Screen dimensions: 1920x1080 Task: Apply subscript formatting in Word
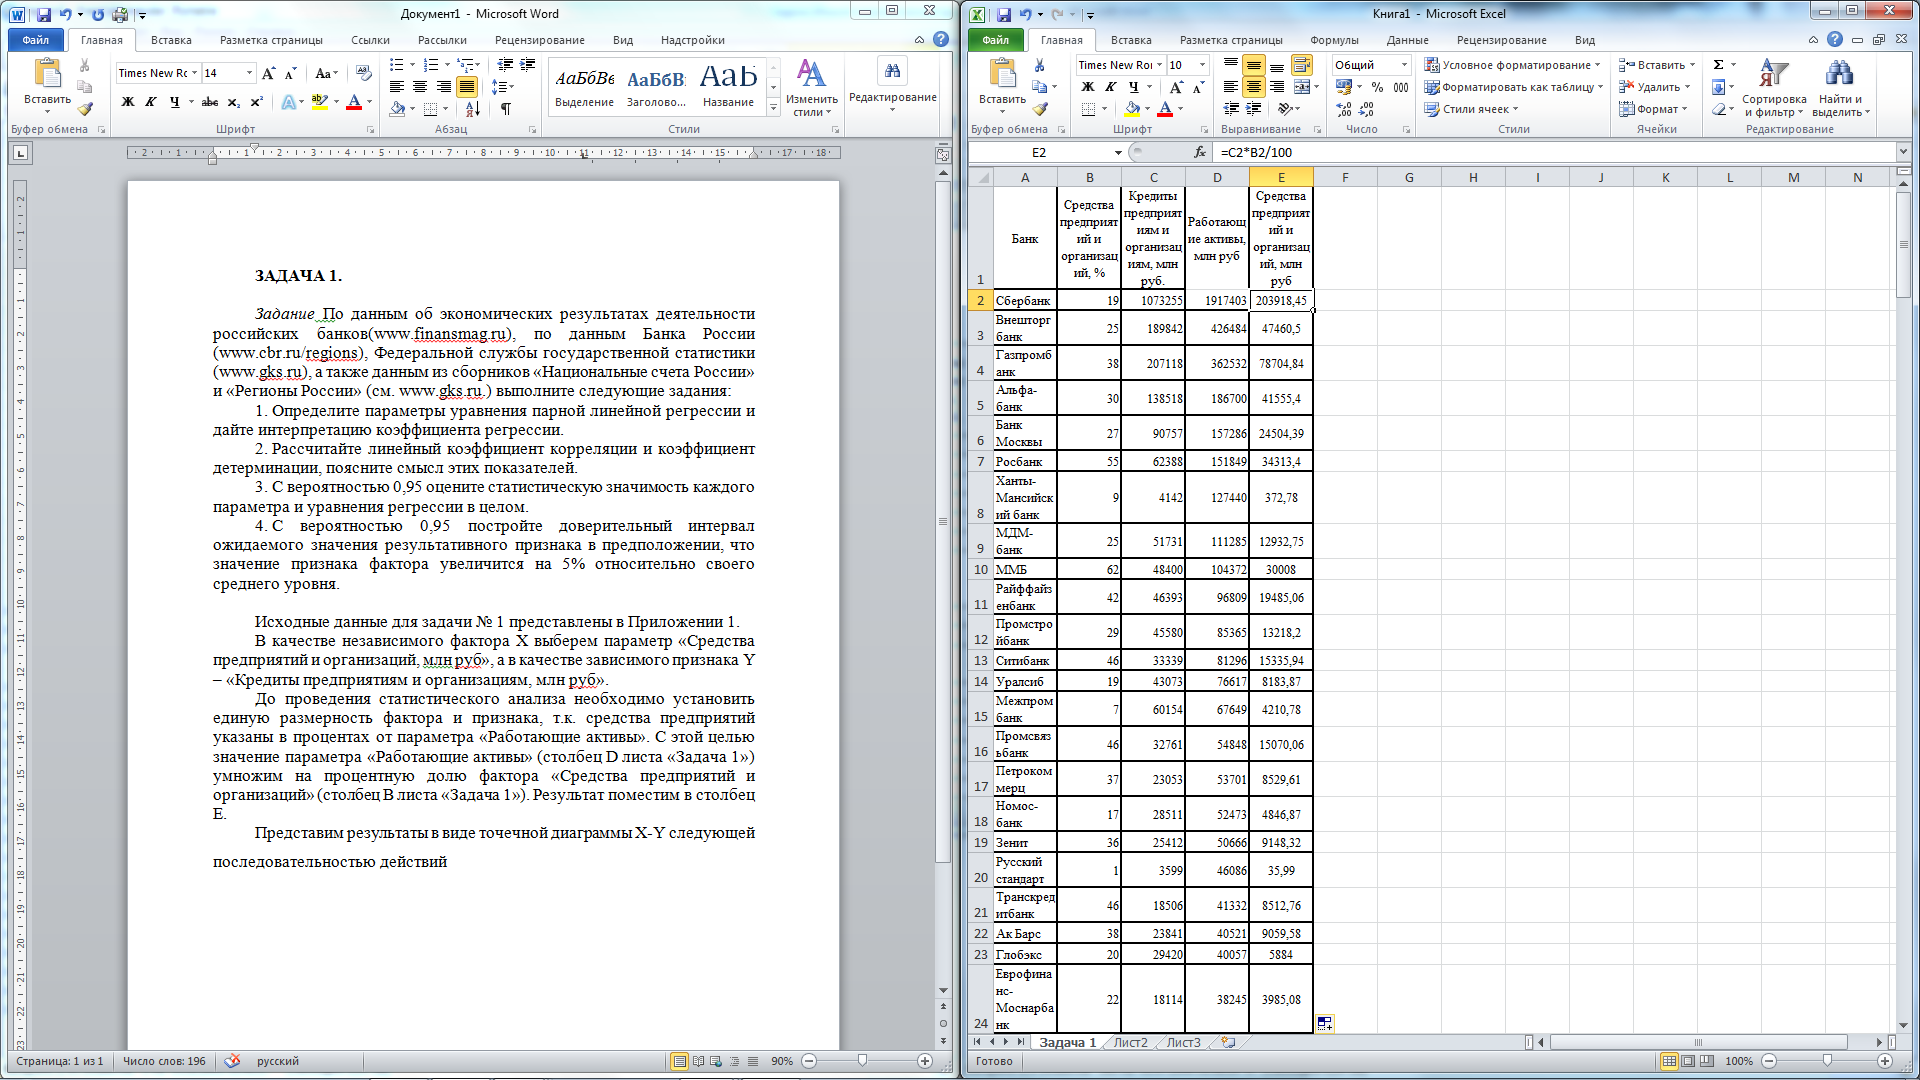233,102
